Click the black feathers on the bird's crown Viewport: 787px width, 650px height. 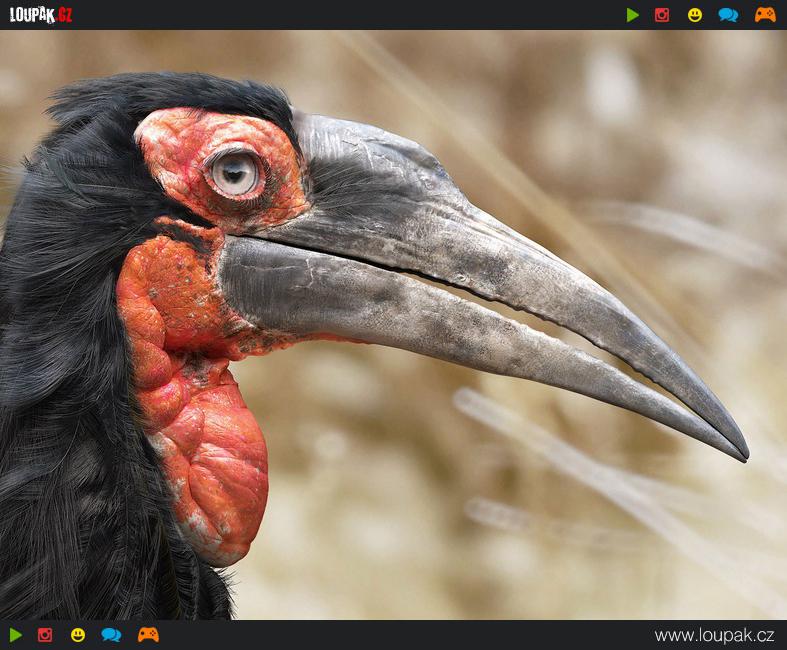(x=170, y=95)
